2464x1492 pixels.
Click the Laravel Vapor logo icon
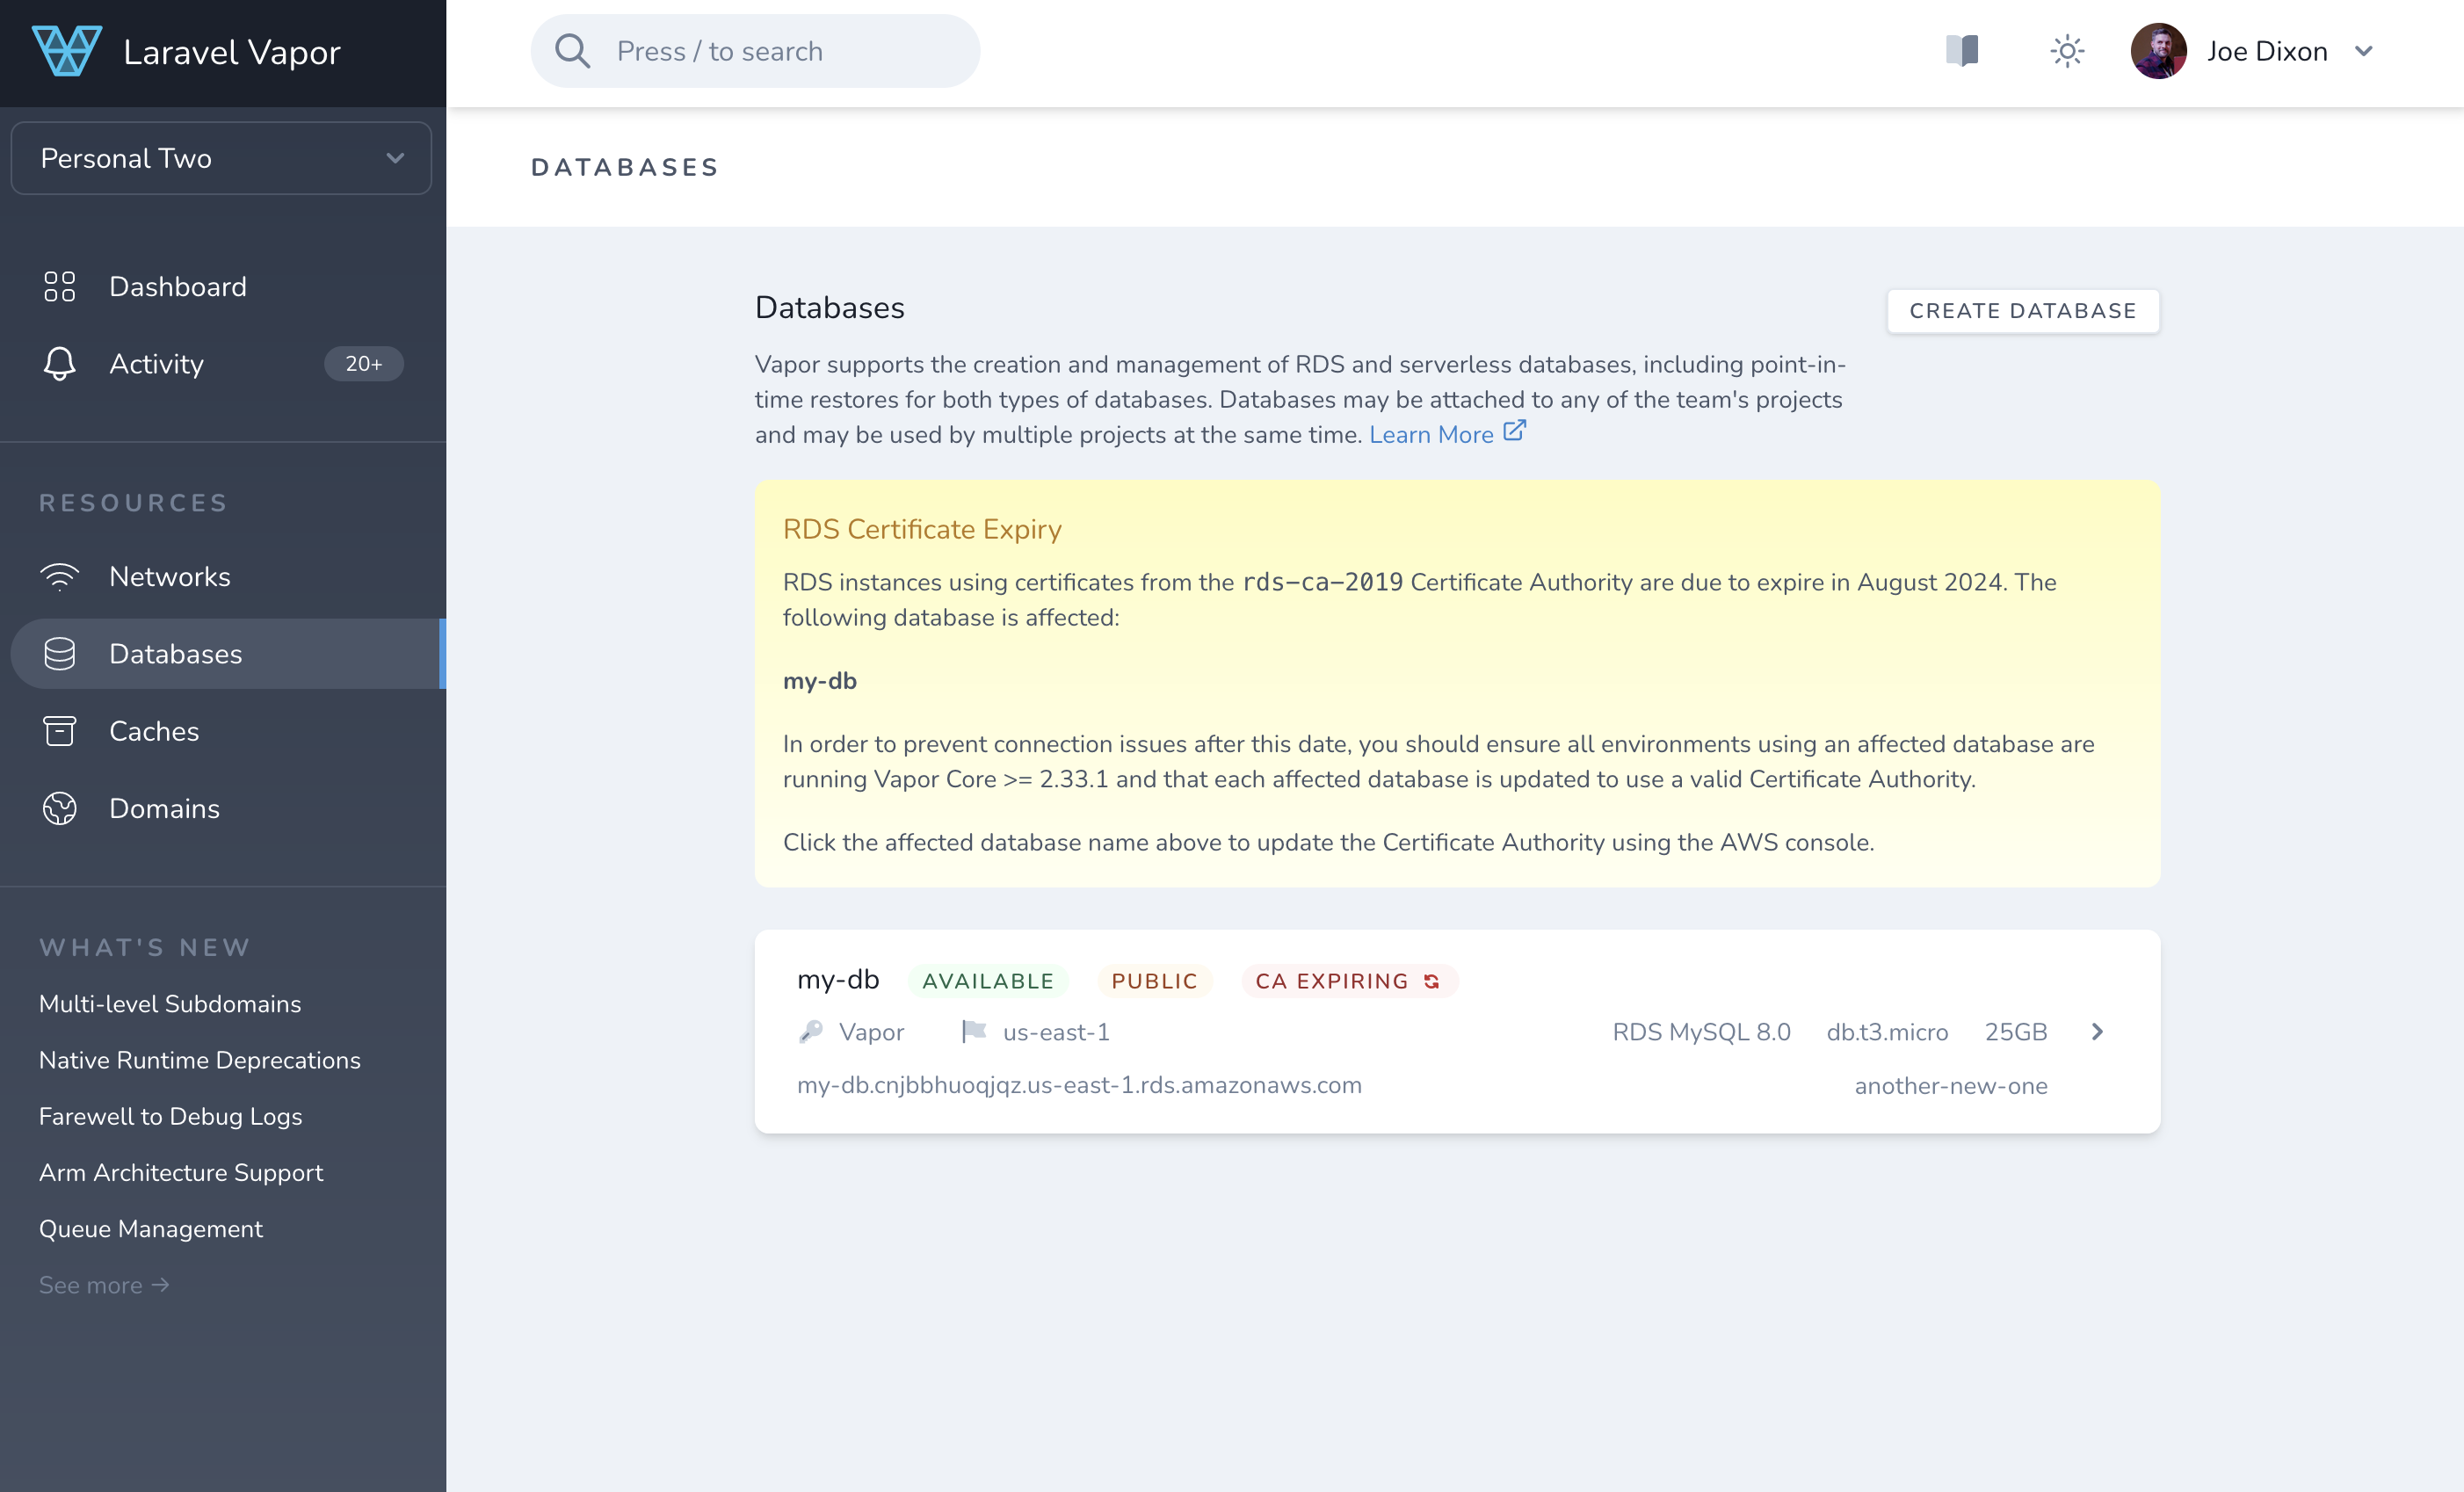(66, 51)
